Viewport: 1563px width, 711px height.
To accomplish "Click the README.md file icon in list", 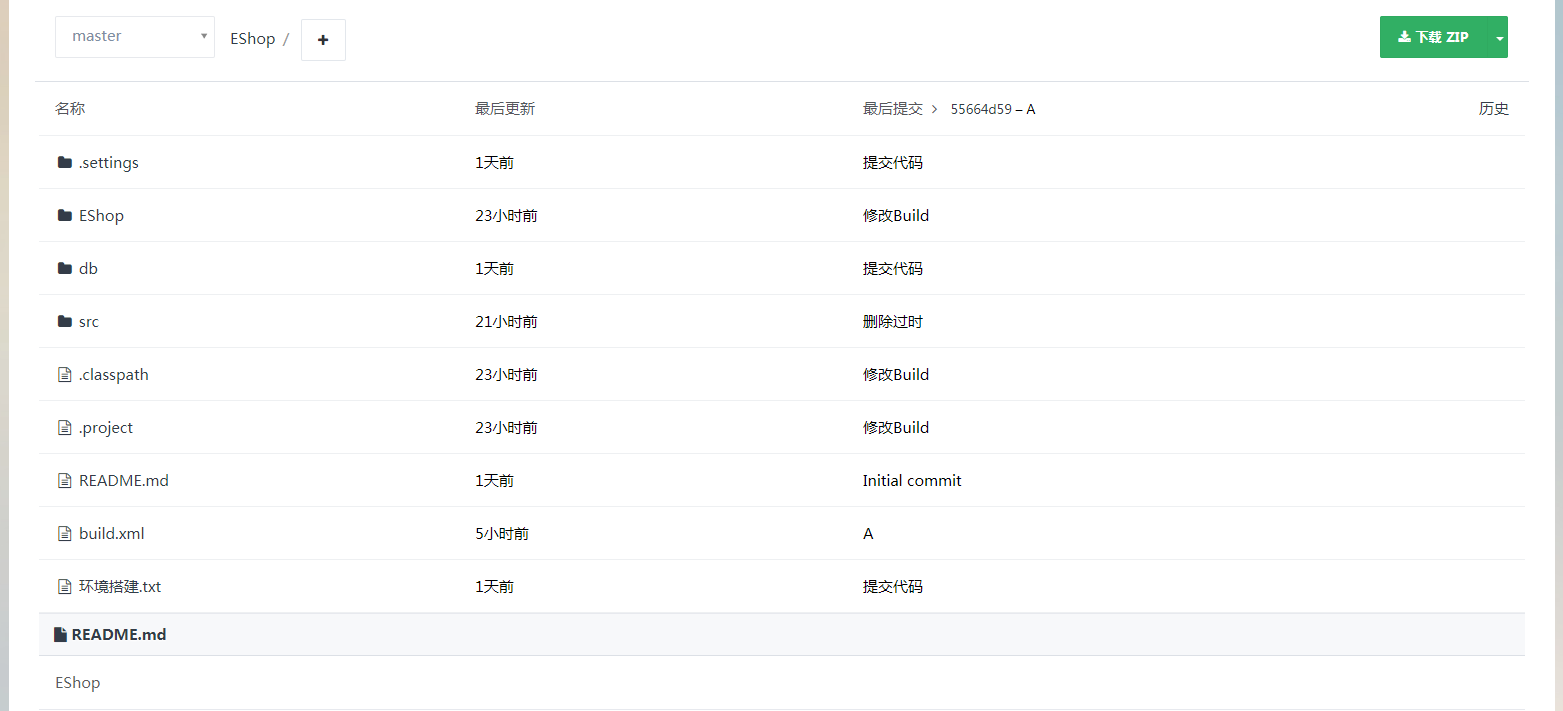I will (65, 480).
